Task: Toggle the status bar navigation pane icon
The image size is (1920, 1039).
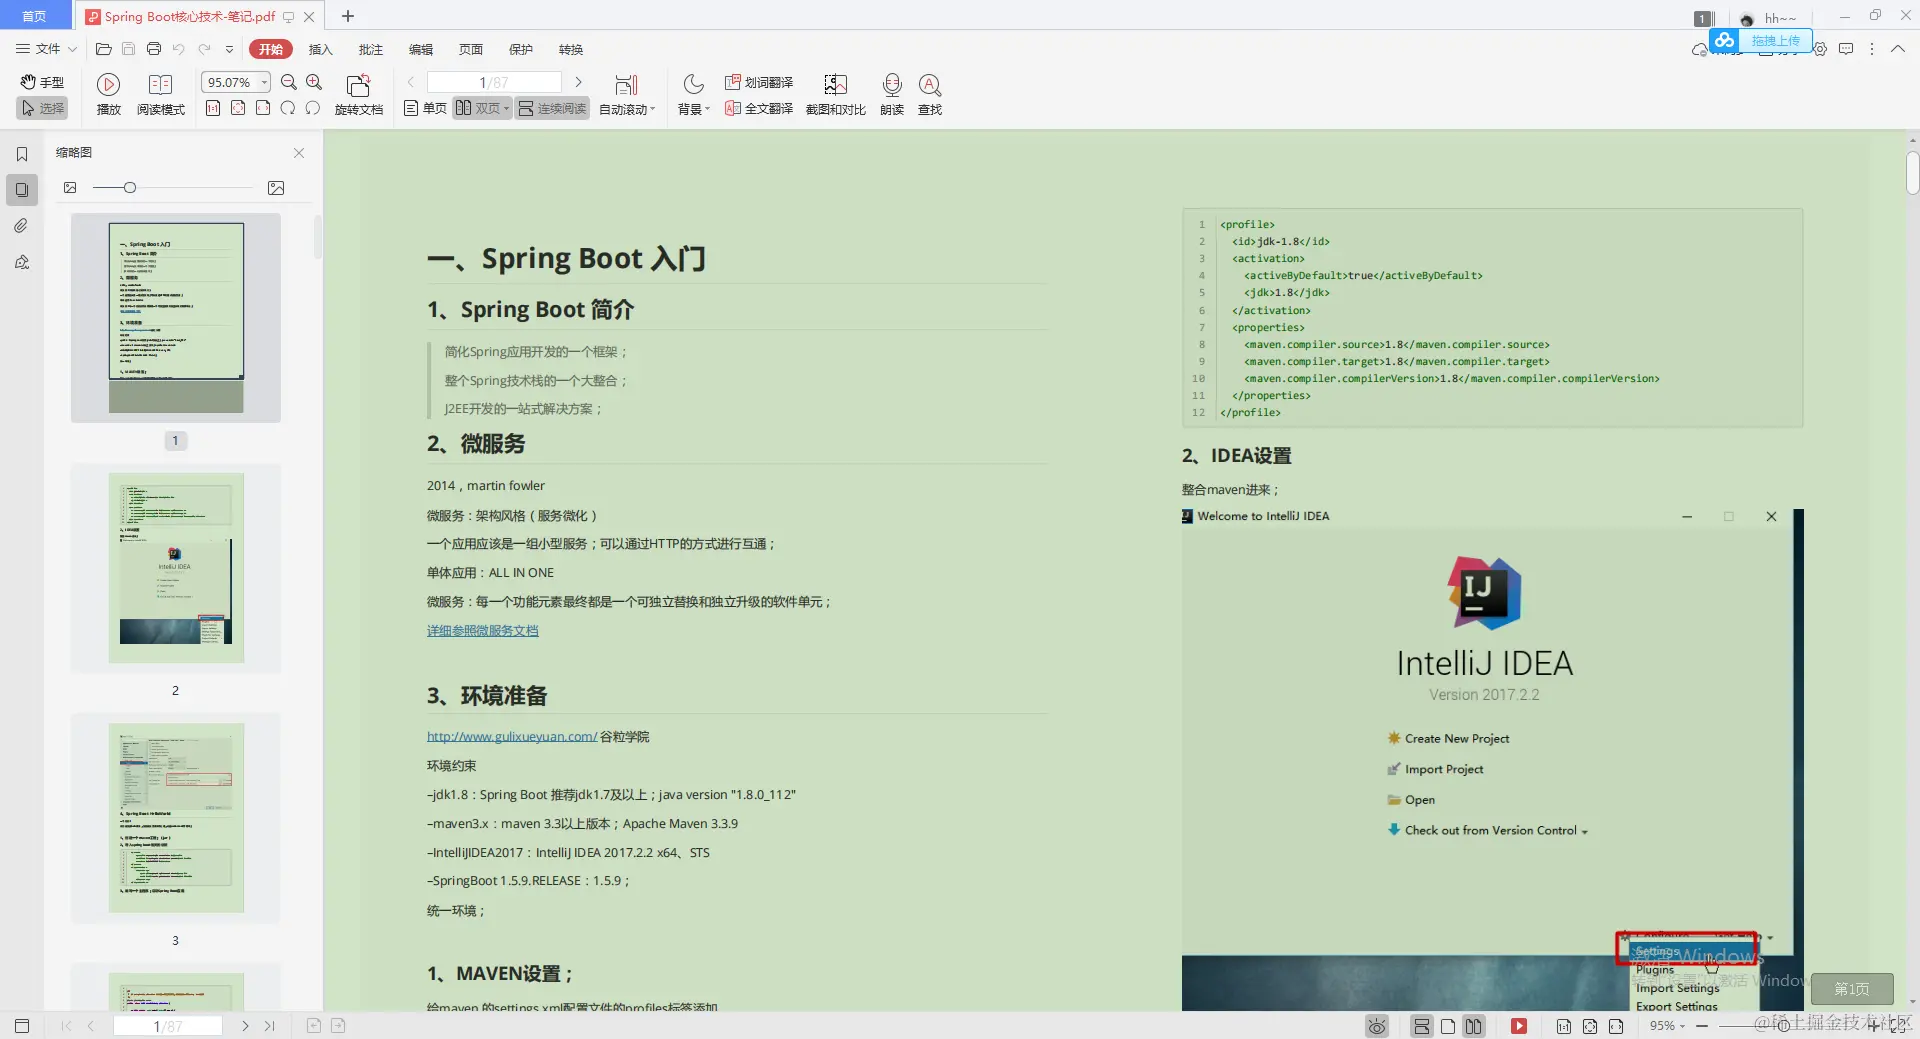Action: click(22, 1026)
